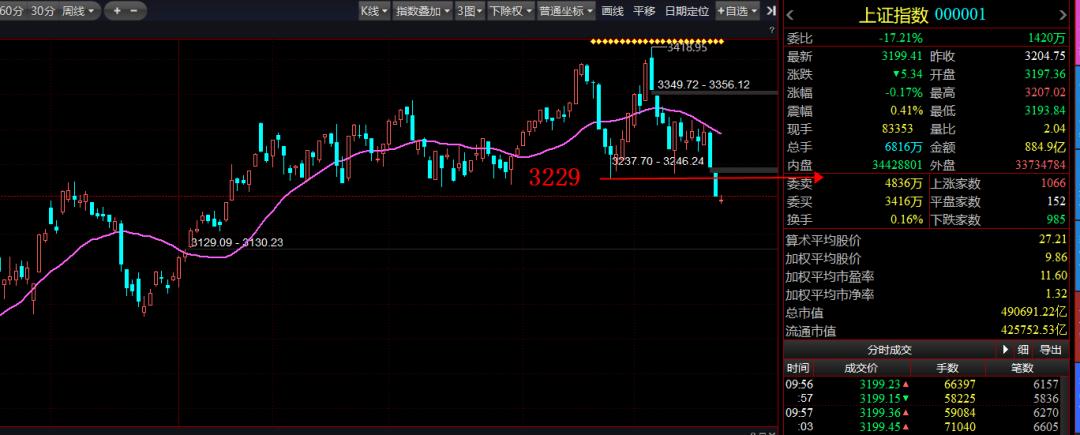Click the 分时成交 panel header
The height and width of the screenshot is (435, 1080).
pyautogui.click(x=889, y=350)
